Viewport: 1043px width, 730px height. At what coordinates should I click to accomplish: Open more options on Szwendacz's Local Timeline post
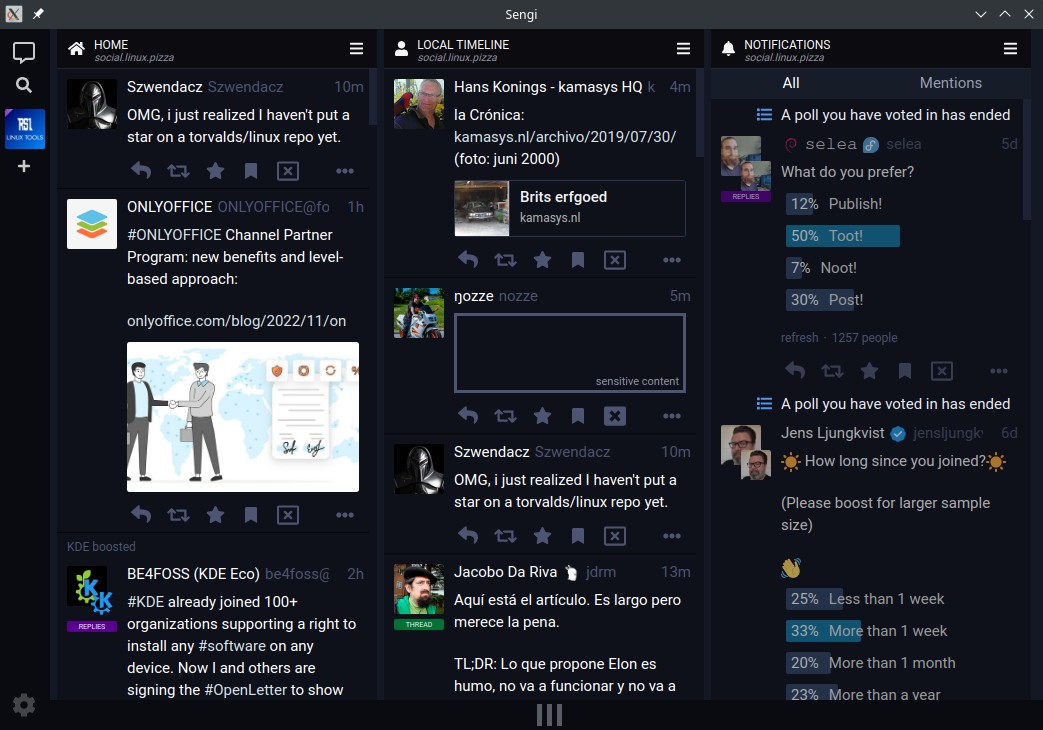[672, 536]
